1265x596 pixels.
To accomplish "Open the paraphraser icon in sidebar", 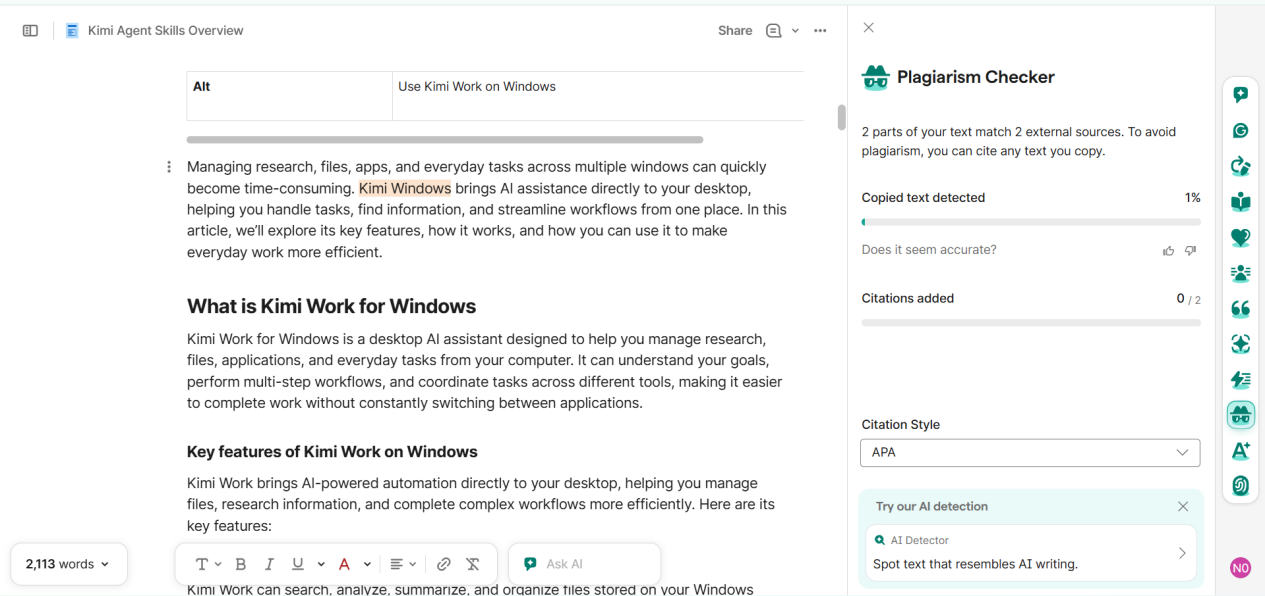I will (1240, 166).
